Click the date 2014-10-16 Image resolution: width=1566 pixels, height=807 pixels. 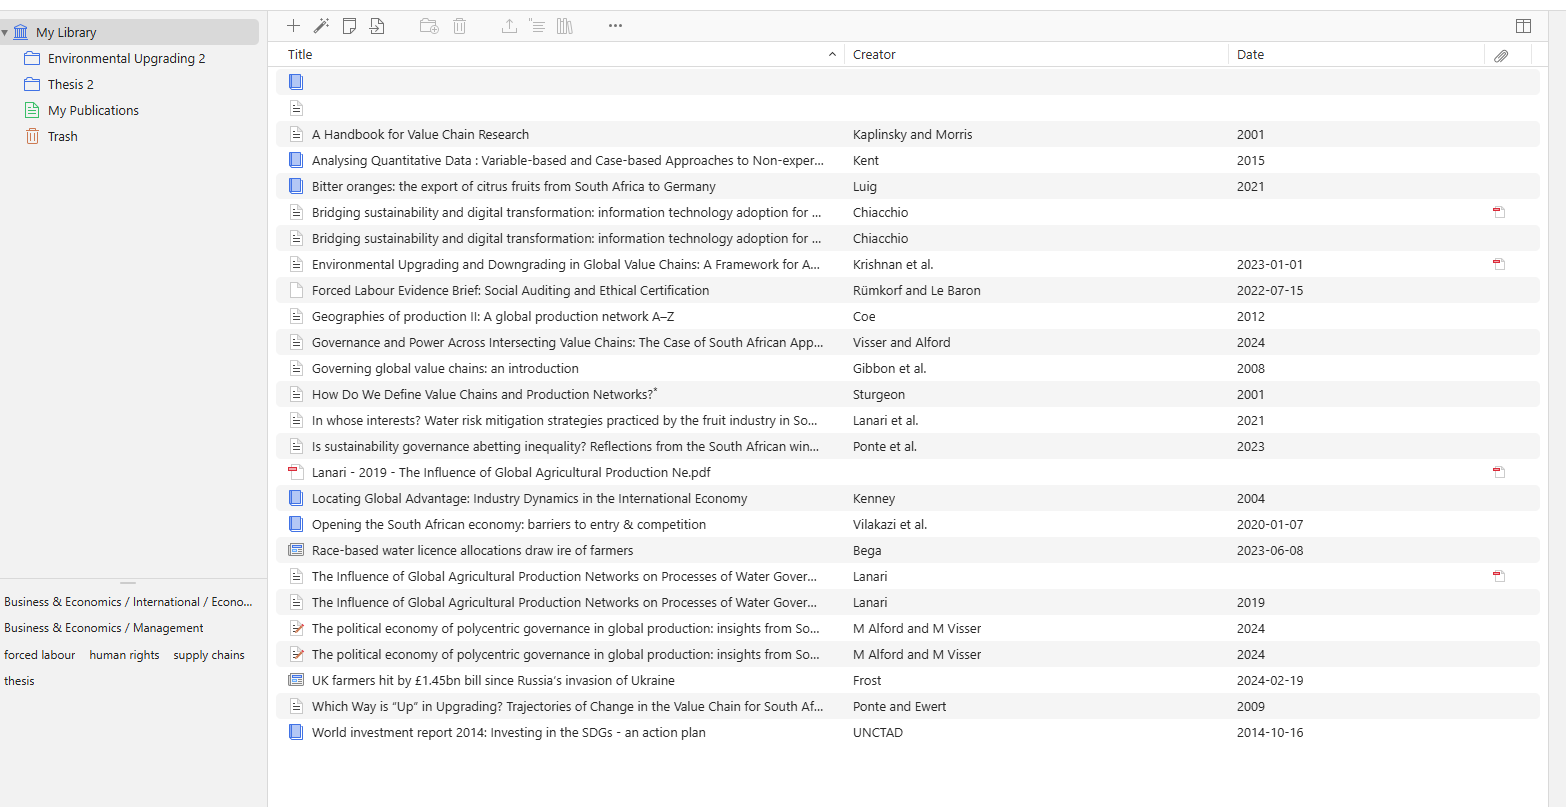1270,732
